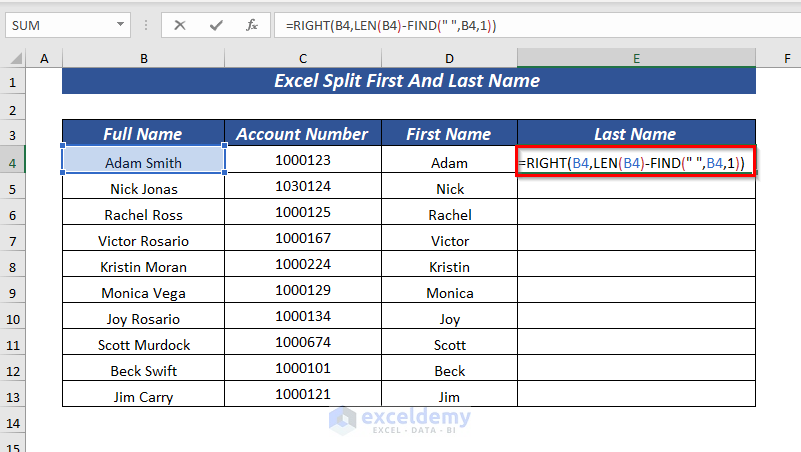
Task: Click the Full Name header cell
Action: coord(144,134)
